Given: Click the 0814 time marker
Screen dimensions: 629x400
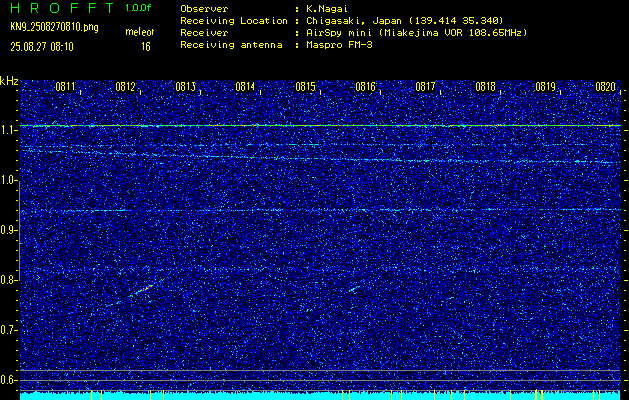Looking at the screenshot, I should point(245,86).
